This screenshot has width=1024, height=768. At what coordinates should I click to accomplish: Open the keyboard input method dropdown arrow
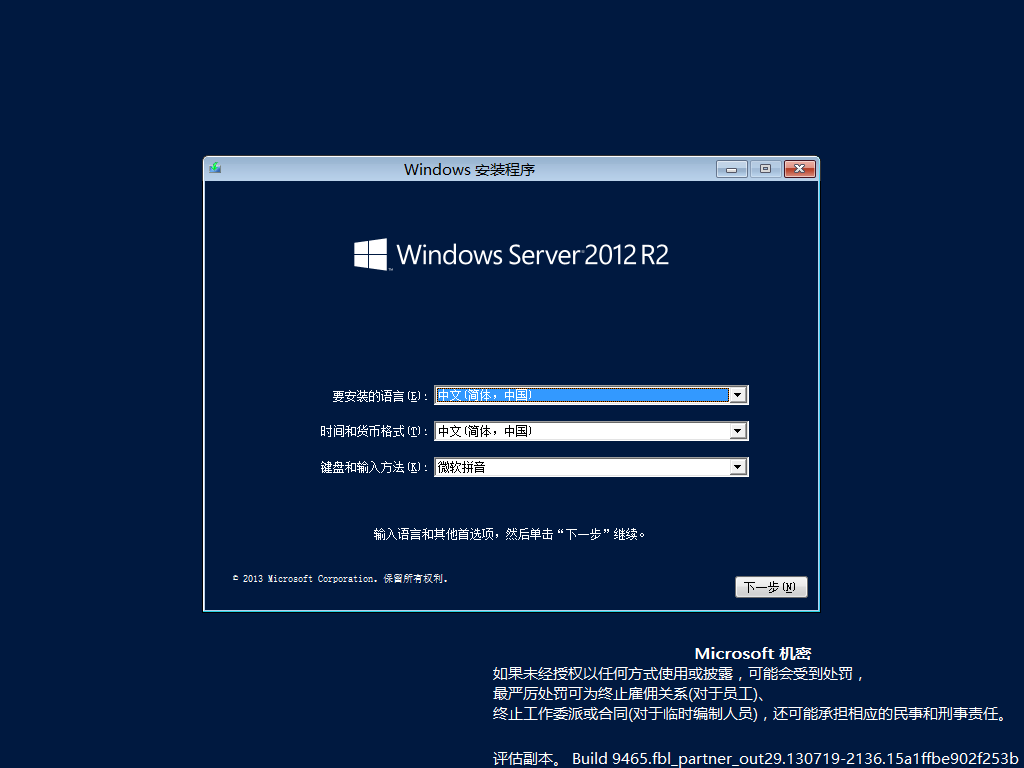coord(738,467)
